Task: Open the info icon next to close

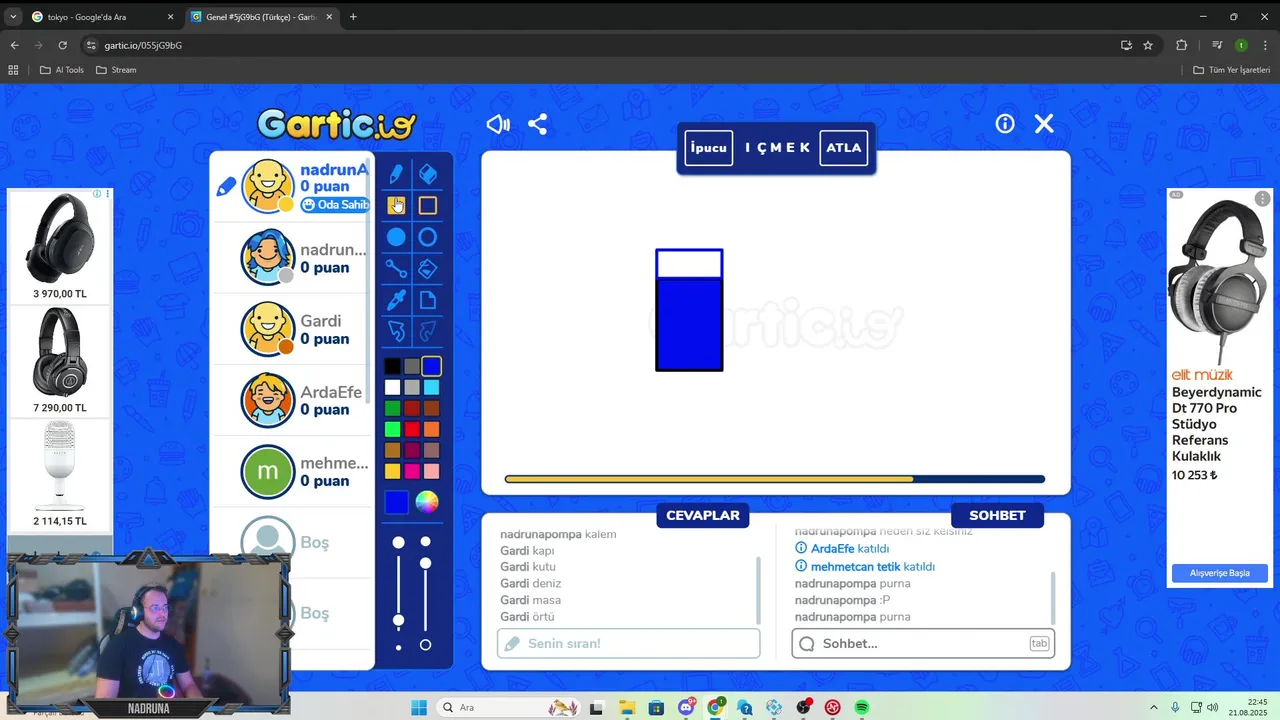Action: tap(1005, 124)
